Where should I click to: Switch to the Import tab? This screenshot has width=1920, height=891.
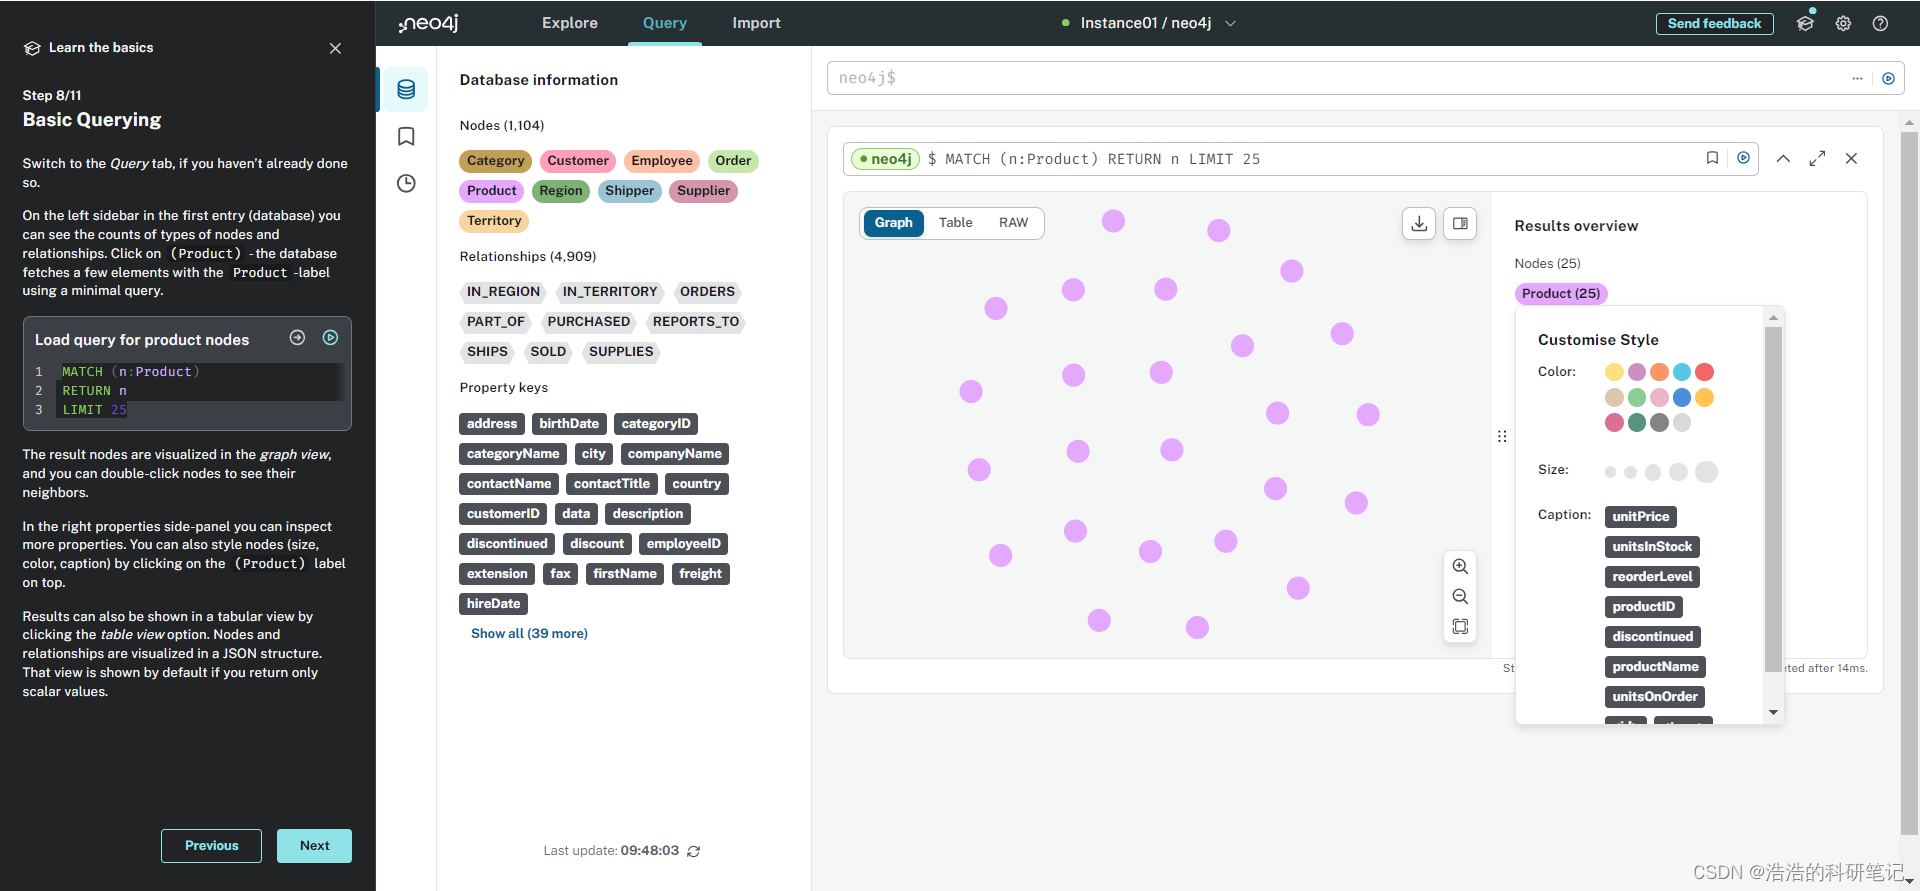pyautogui.click(x=756, y=23)
